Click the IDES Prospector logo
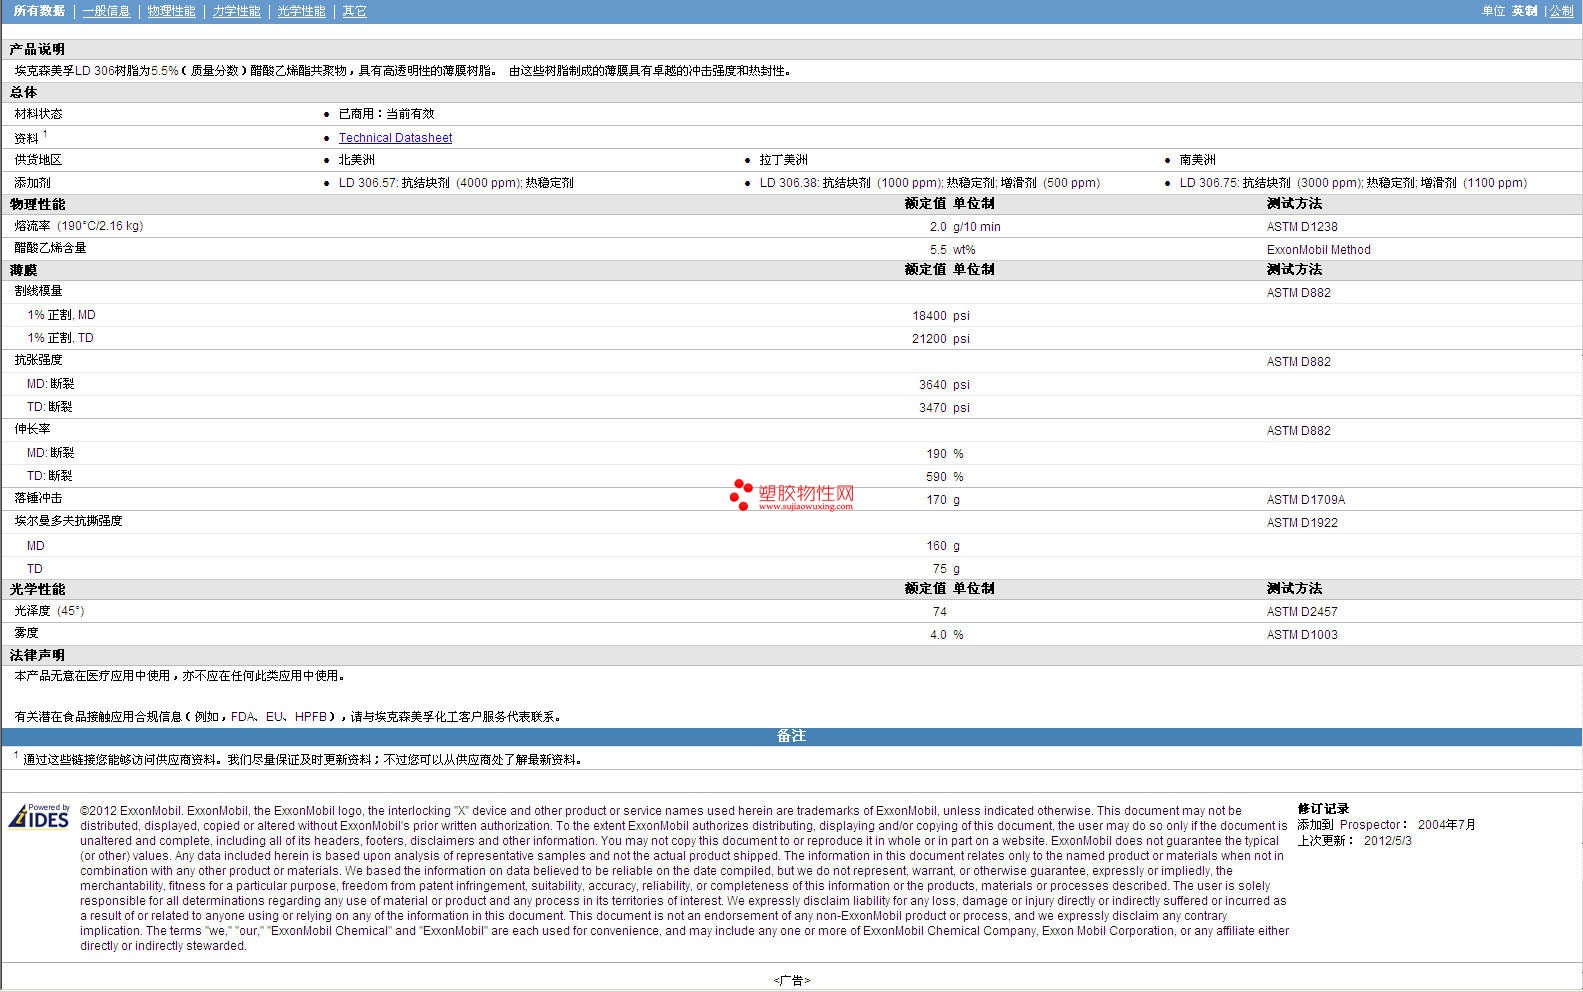 pos(39,816)
